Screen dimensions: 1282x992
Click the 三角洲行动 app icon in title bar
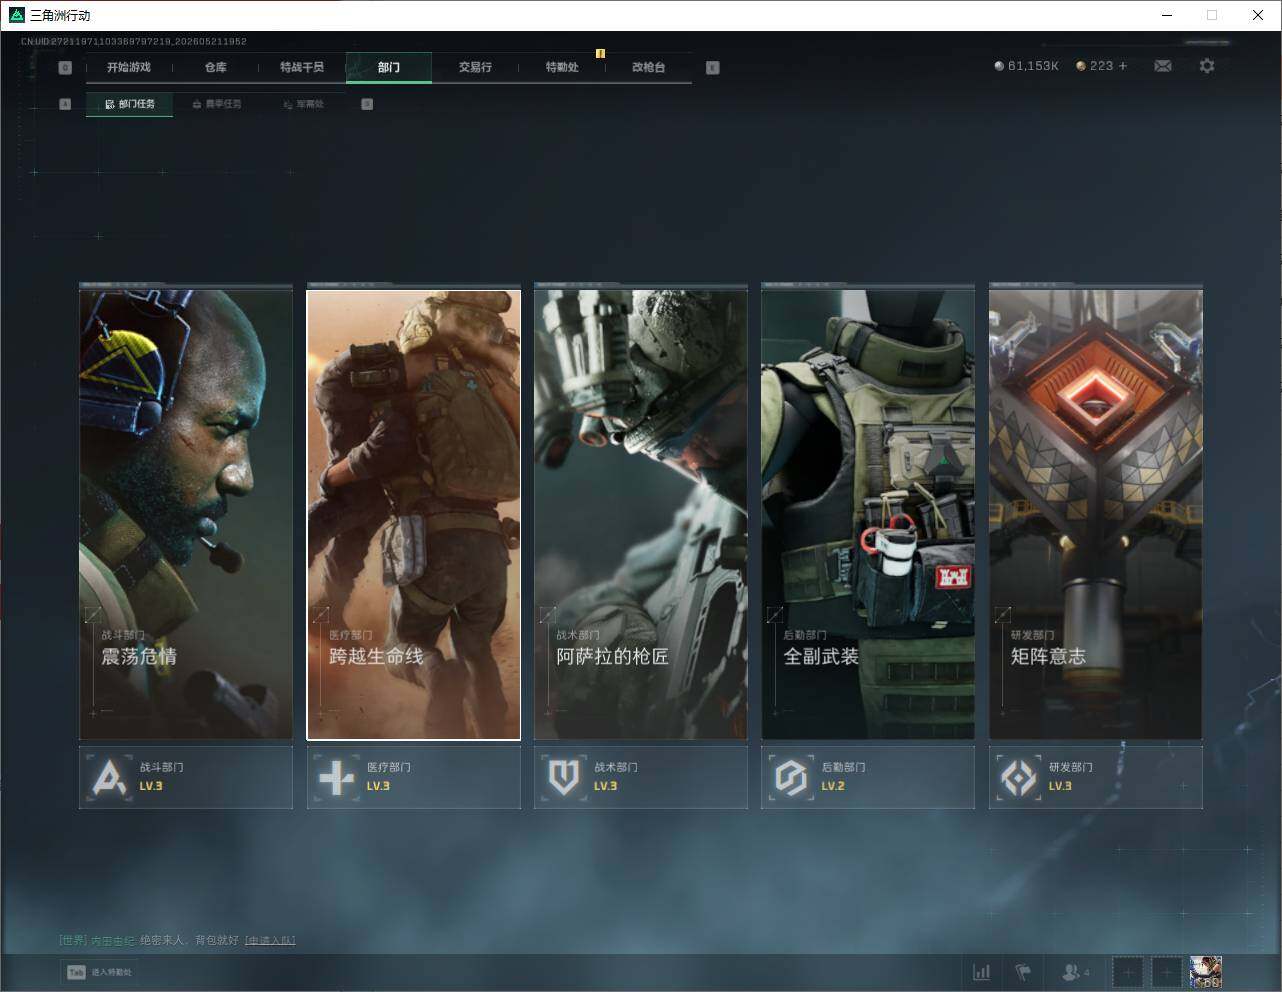click(x=16, y=15)
